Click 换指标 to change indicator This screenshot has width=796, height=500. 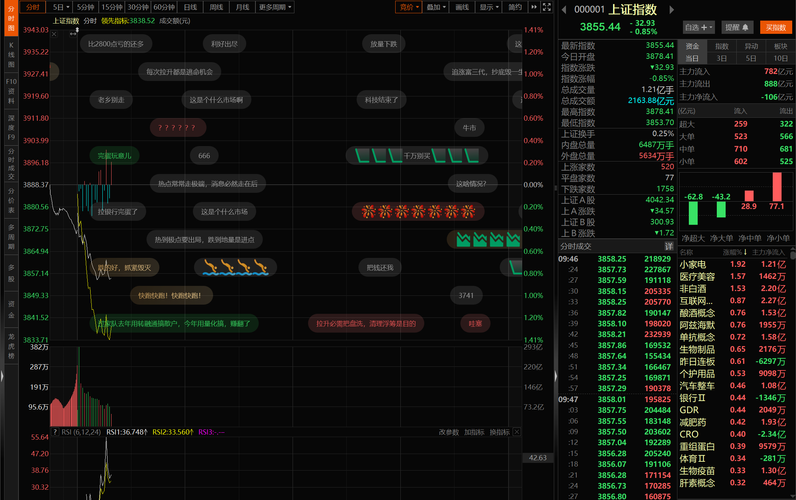click(500, 432)
